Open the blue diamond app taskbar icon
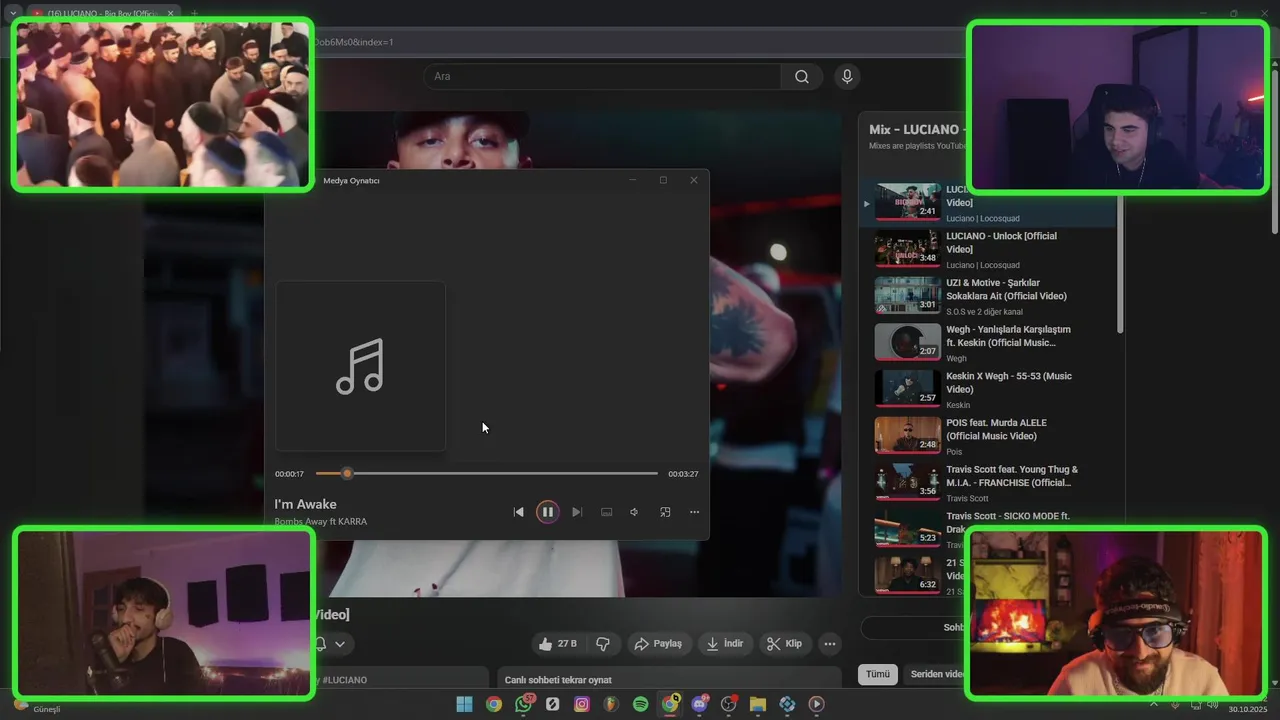 pos(788,704)
